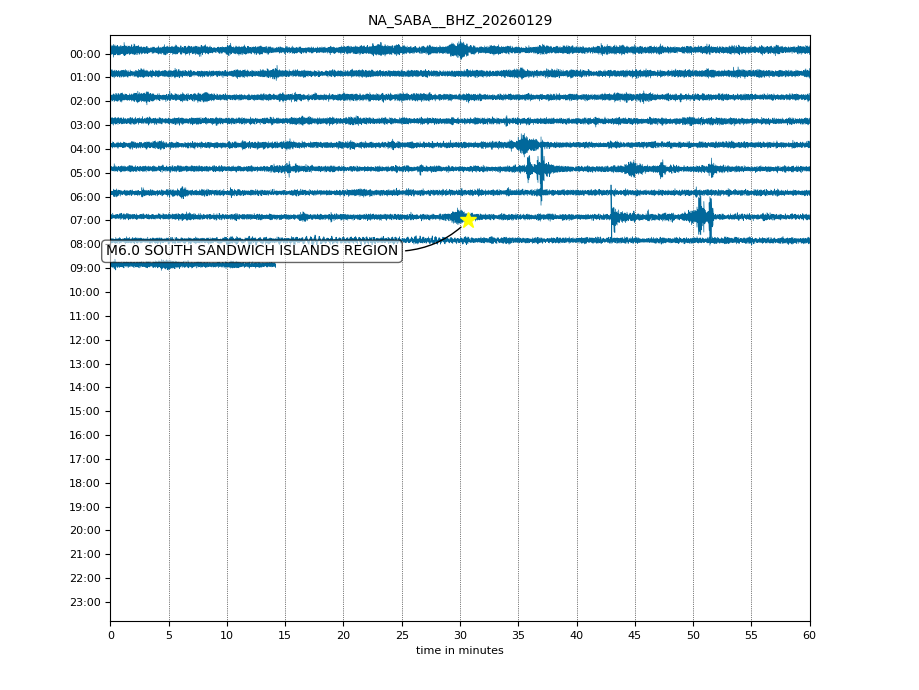919x690 pixels.
Task: Select the 12:00 hour tick label
Action: click(85, 340)
